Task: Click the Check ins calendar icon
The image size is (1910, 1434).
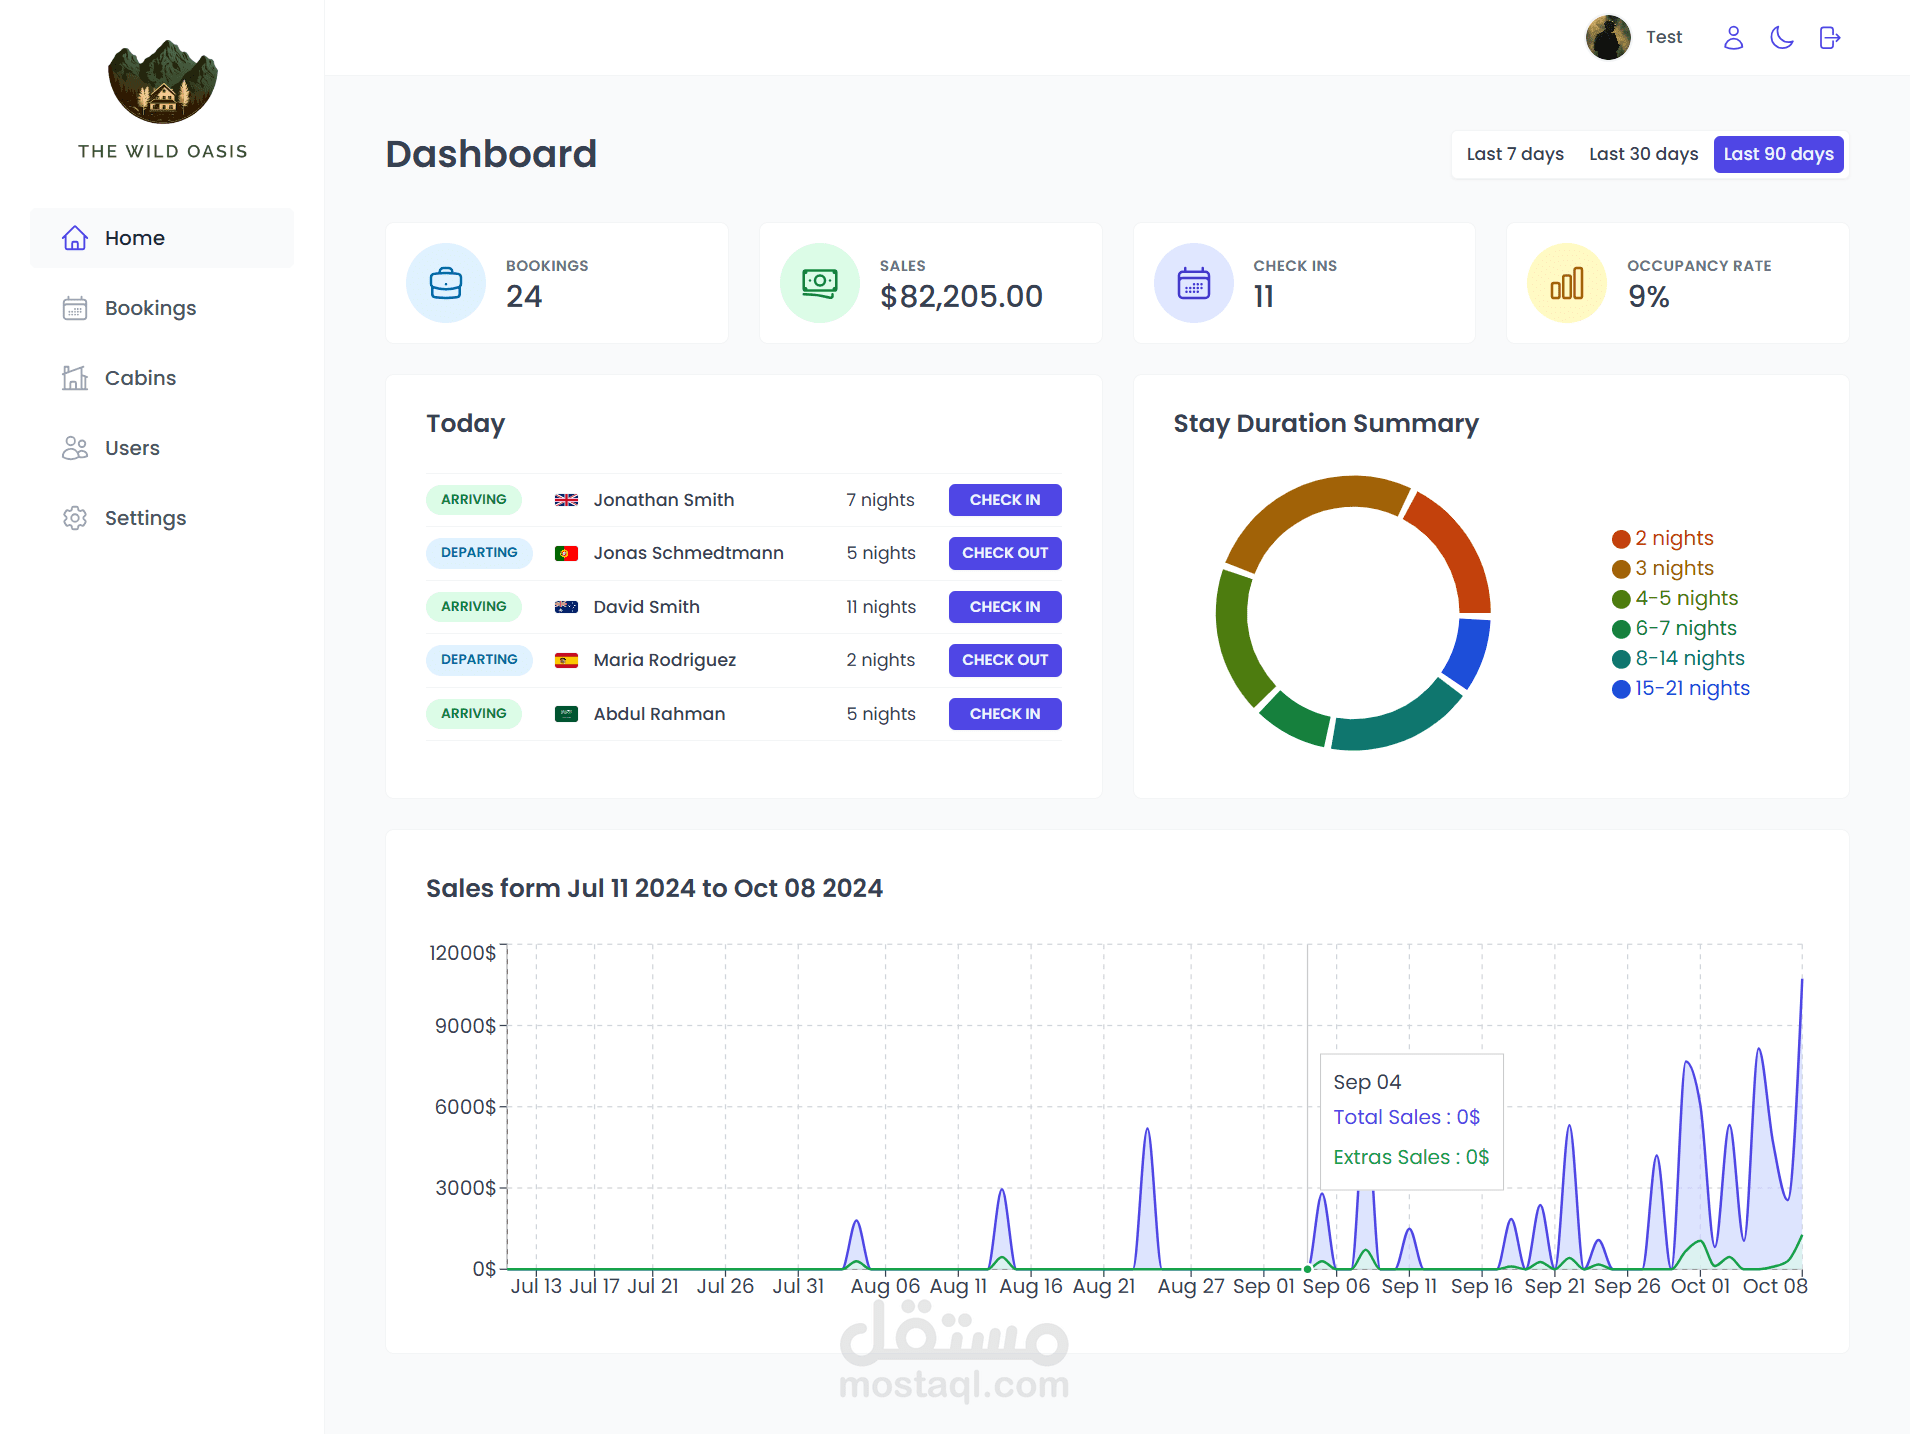Action: click(x=1194, y=283)
